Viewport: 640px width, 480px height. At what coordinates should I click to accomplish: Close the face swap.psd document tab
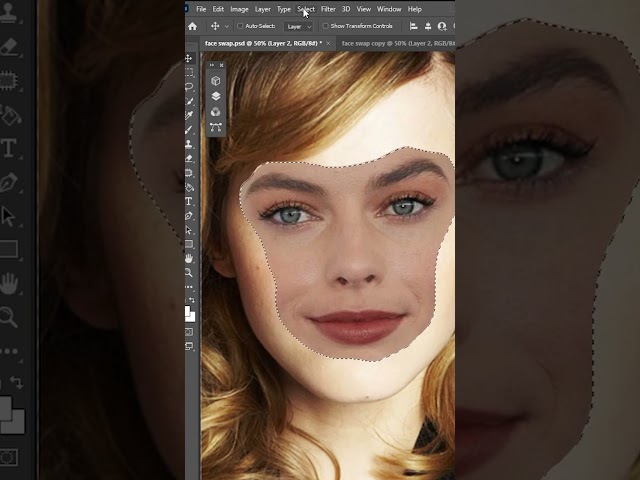click(x=328, y=43)
